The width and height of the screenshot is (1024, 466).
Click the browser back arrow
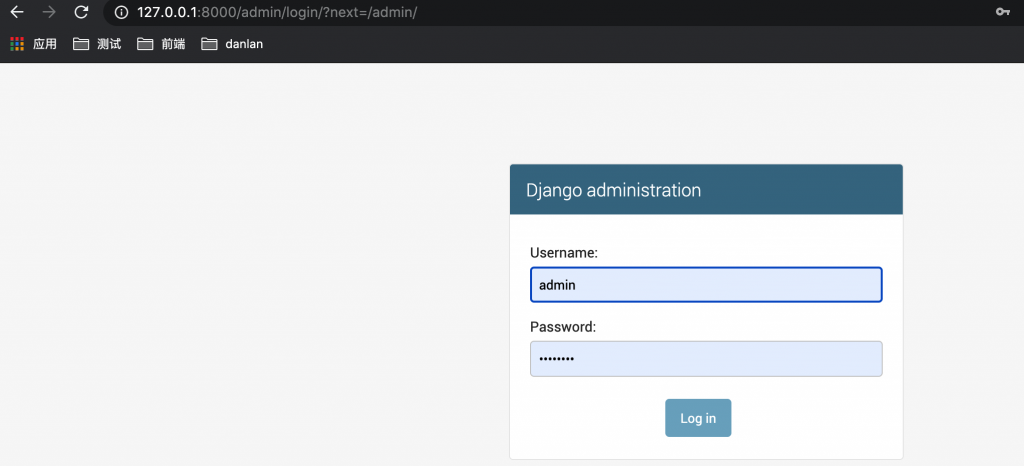pos(17,12)
